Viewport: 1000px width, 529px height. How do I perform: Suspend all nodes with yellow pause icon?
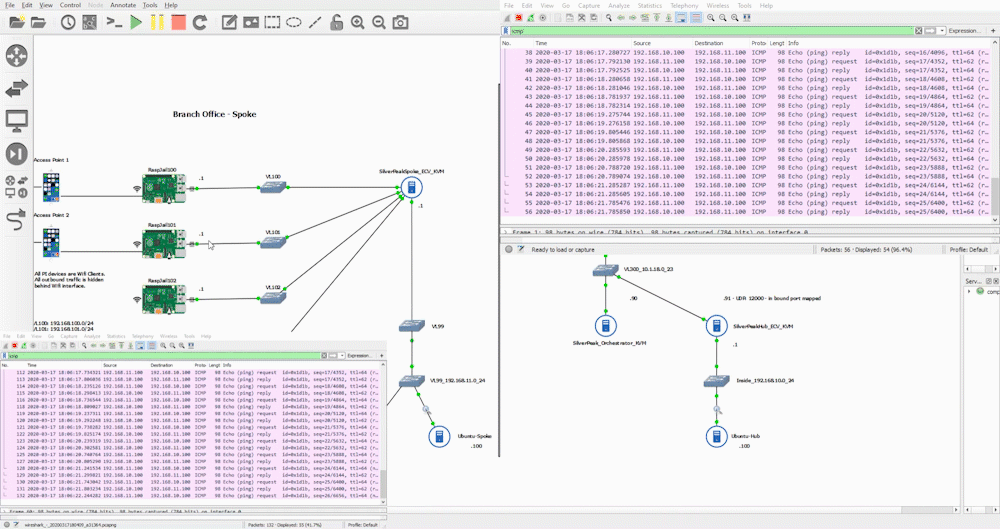(x=157, y=23)
